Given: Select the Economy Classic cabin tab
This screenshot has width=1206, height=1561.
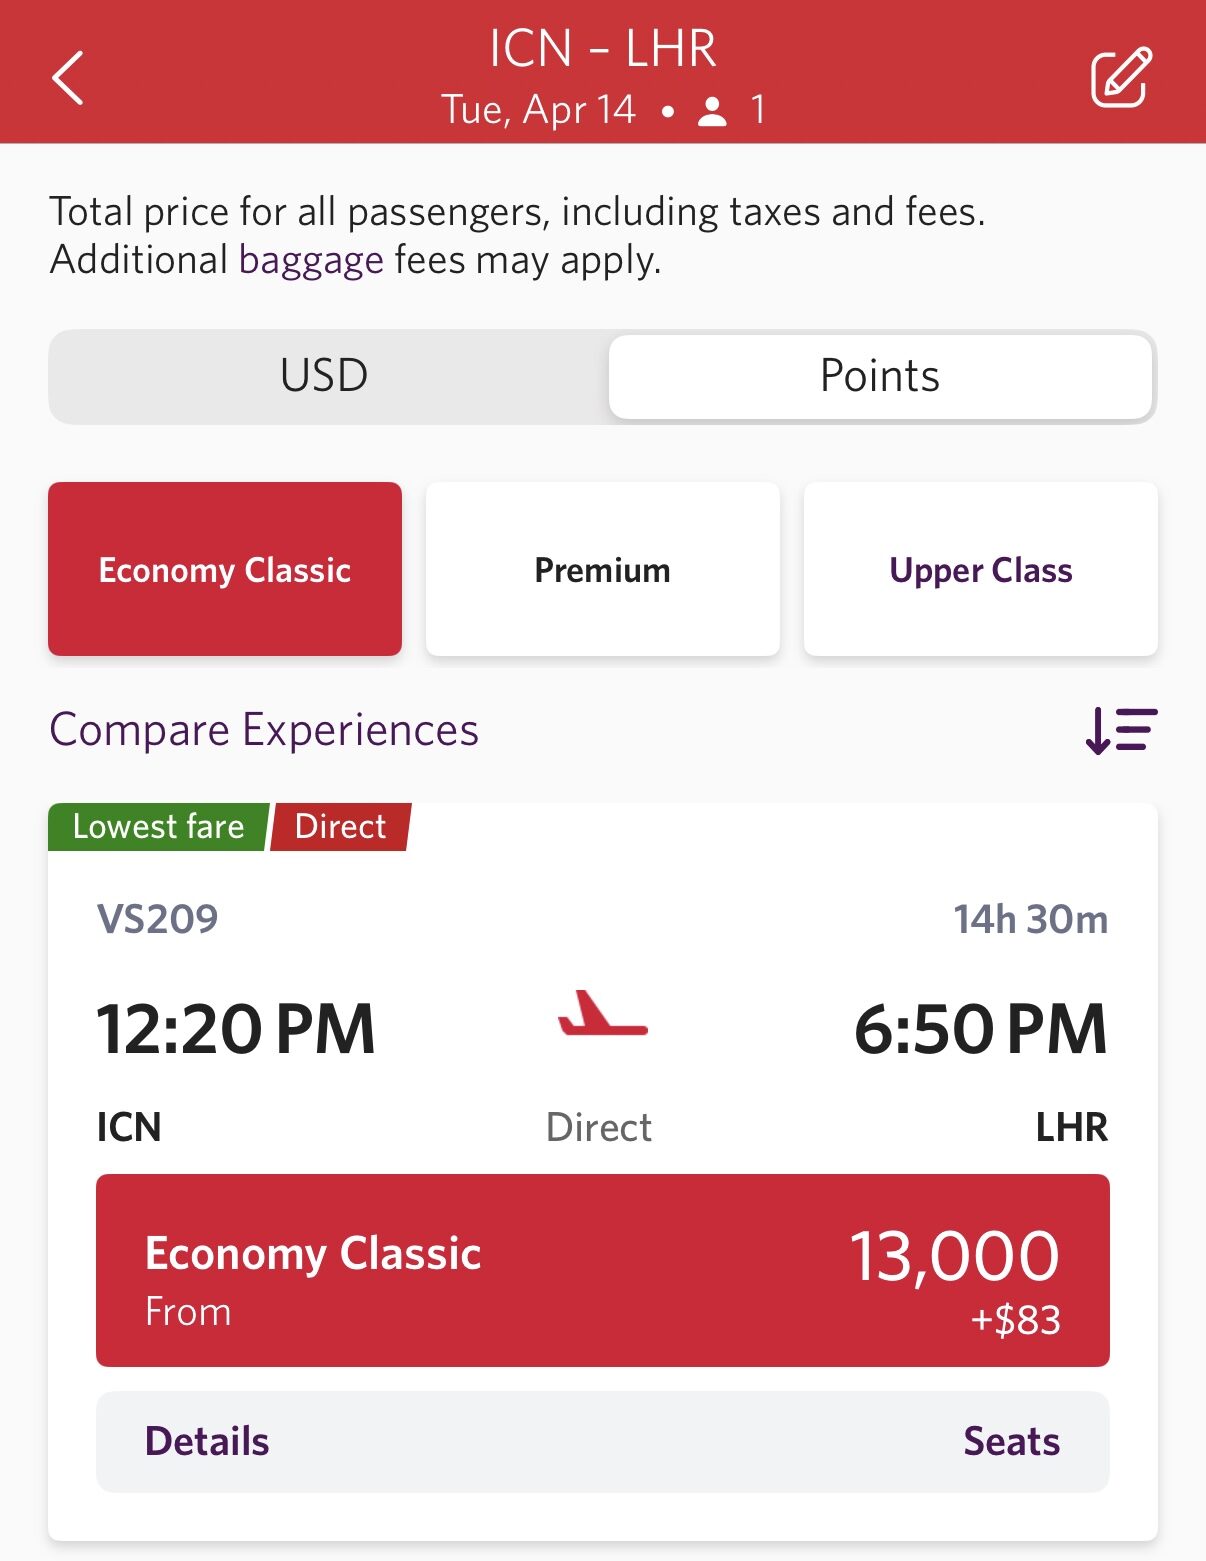Looking at the screenshot, I should 225,569.
